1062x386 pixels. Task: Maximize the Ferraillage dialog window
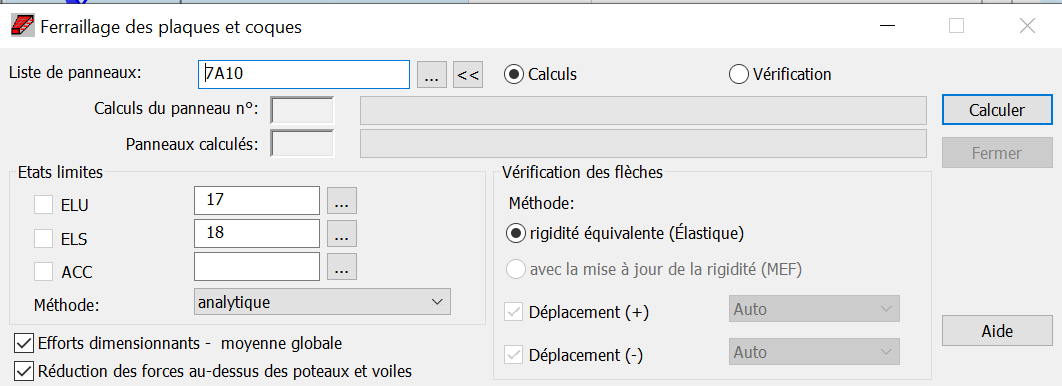[956, 26]
